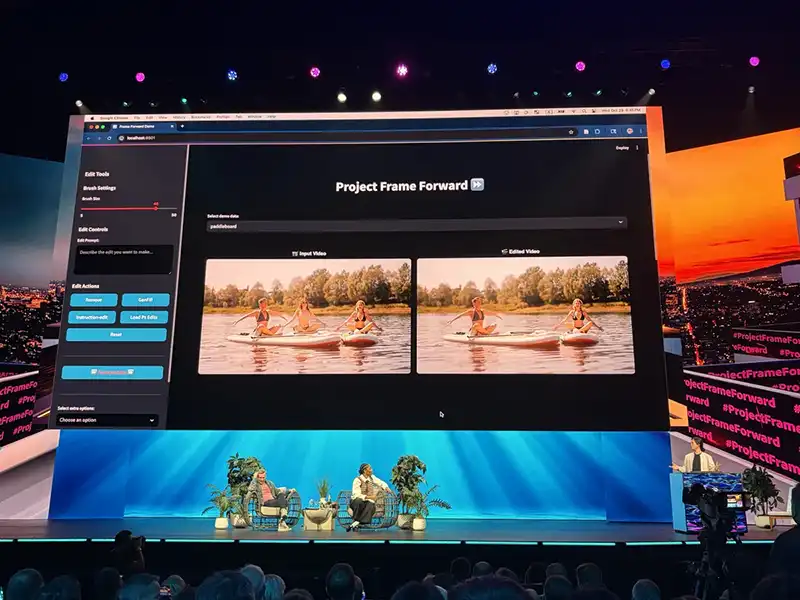Click the Edited Video preview image
This screenshot has width=800, height=600.
point(525,315)
